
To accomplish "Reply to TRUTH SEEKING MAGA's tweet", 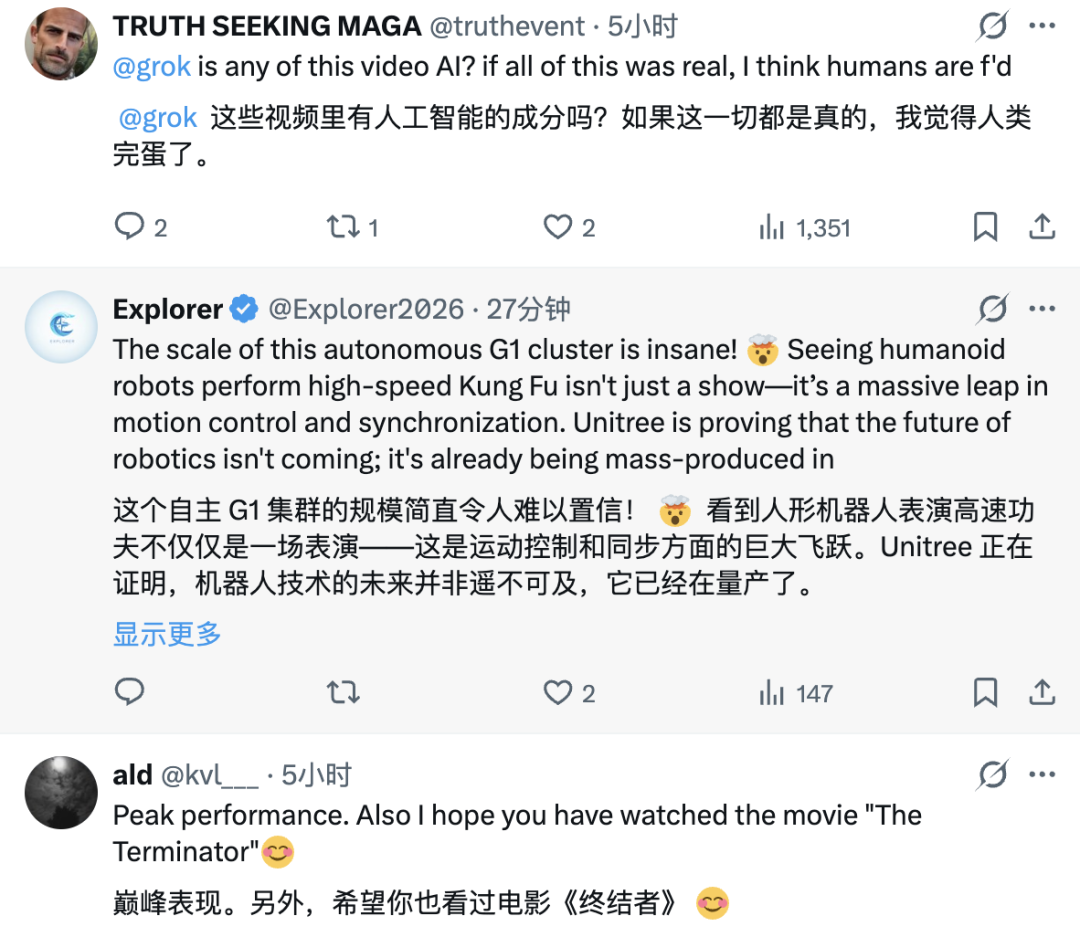I will point(130,227).
